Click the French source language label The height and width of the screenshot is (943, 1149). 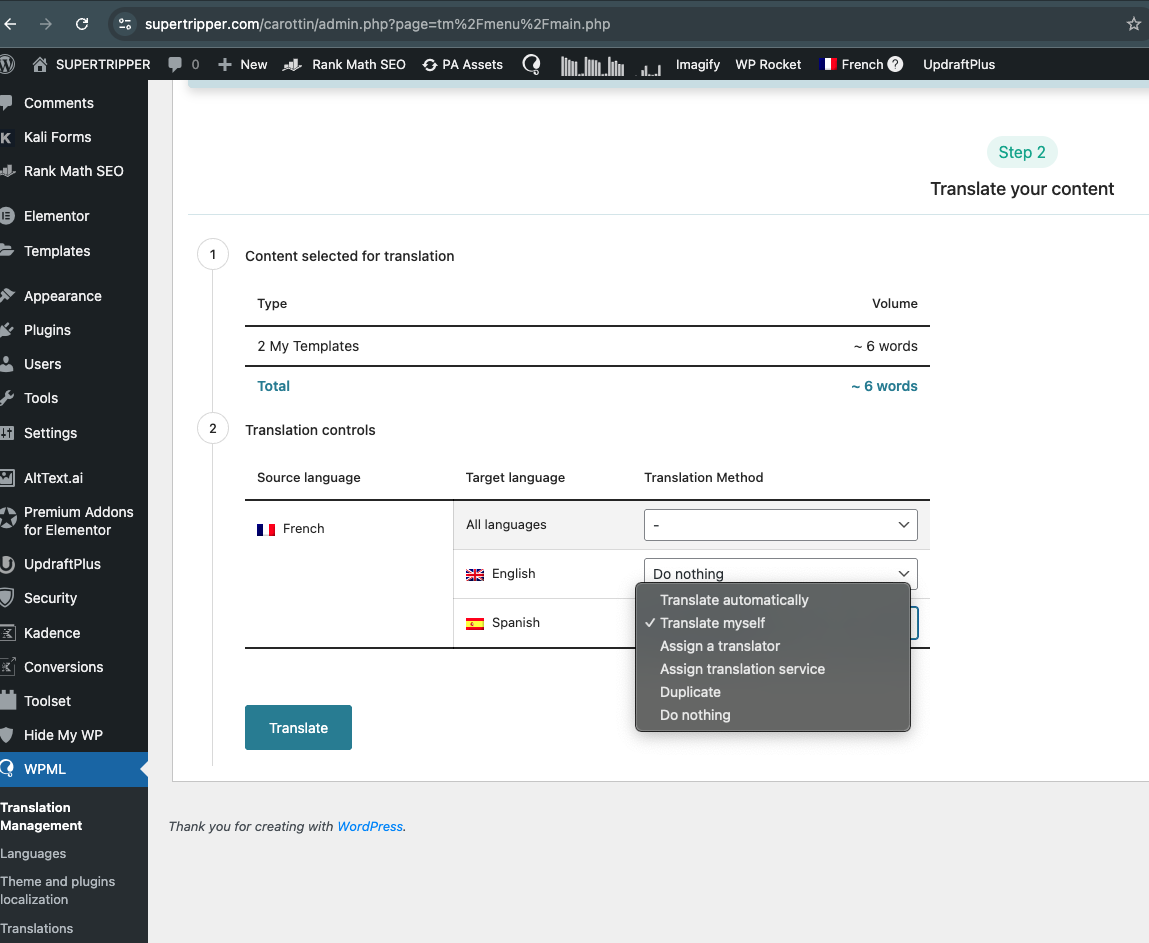(x=303, y=529)
